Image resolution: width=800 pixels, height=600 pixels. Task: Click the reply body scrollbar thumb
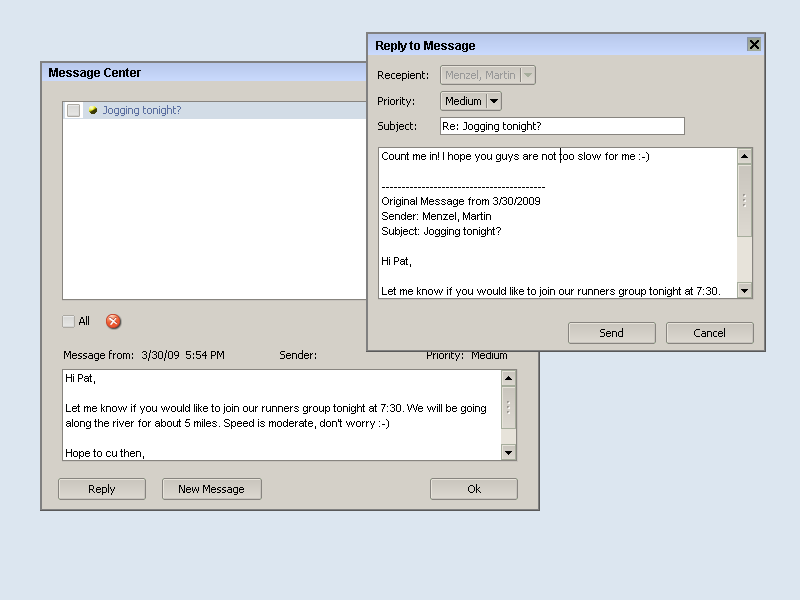(744, 199)
